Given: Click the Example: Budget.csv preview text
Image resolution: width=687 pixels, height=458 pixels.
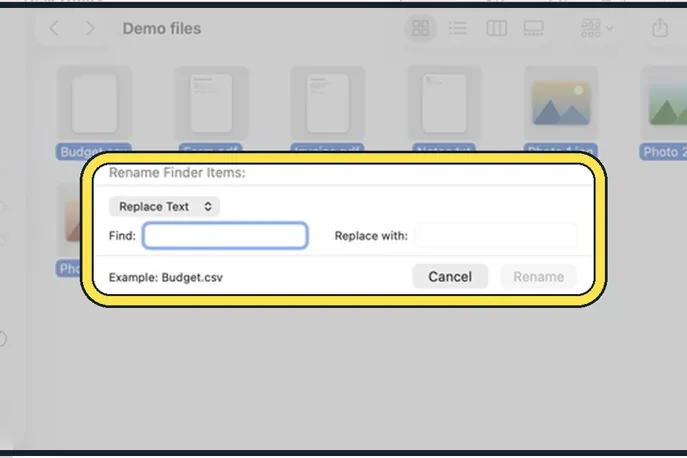Looking at the screenshot, I should [166, 277].
